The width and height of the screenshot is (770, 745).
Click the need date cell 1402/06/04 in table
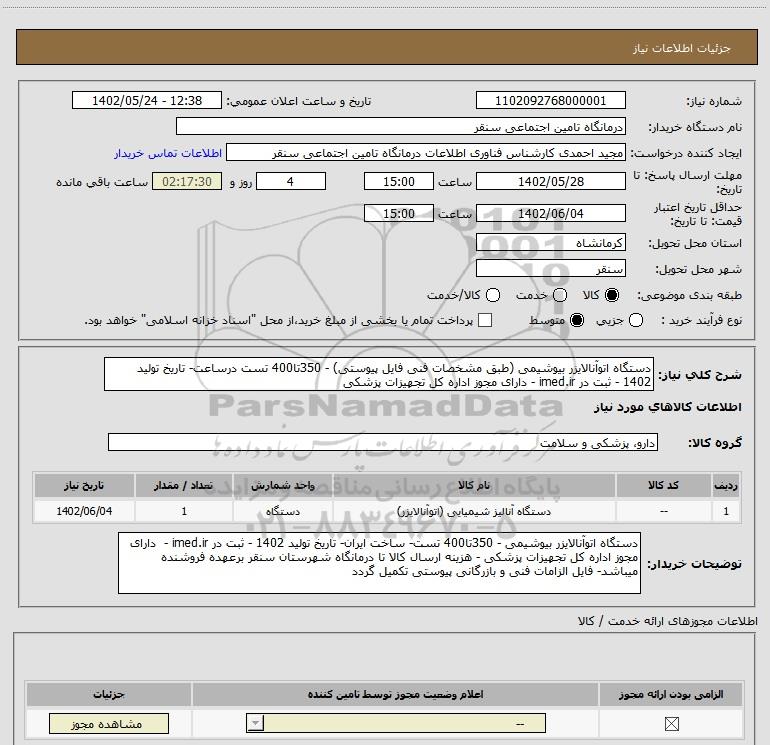(84, 511)
